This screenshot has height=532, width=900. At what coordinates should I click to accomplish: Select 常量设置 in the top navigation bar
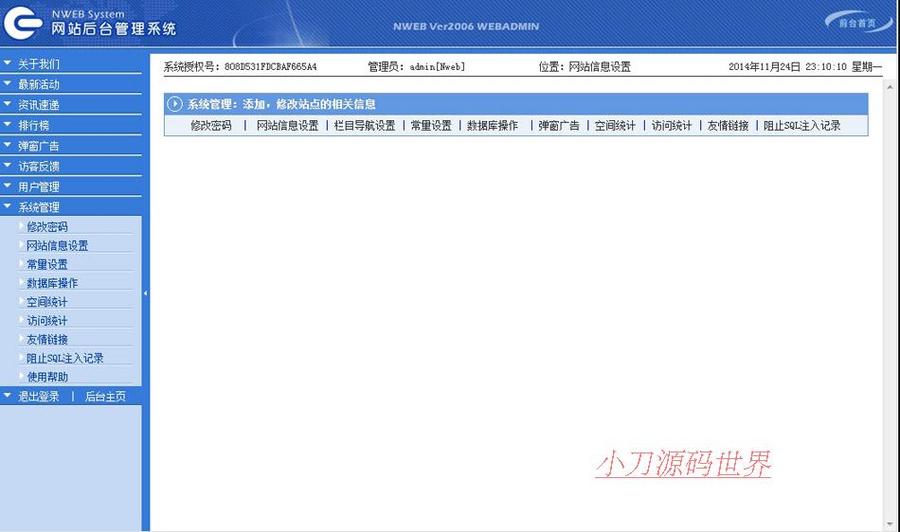click(x=431, y=126)
